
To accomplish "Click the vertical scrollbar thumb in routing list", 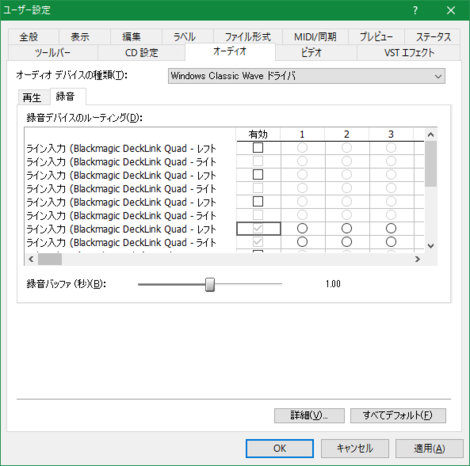I will [431, 164].
